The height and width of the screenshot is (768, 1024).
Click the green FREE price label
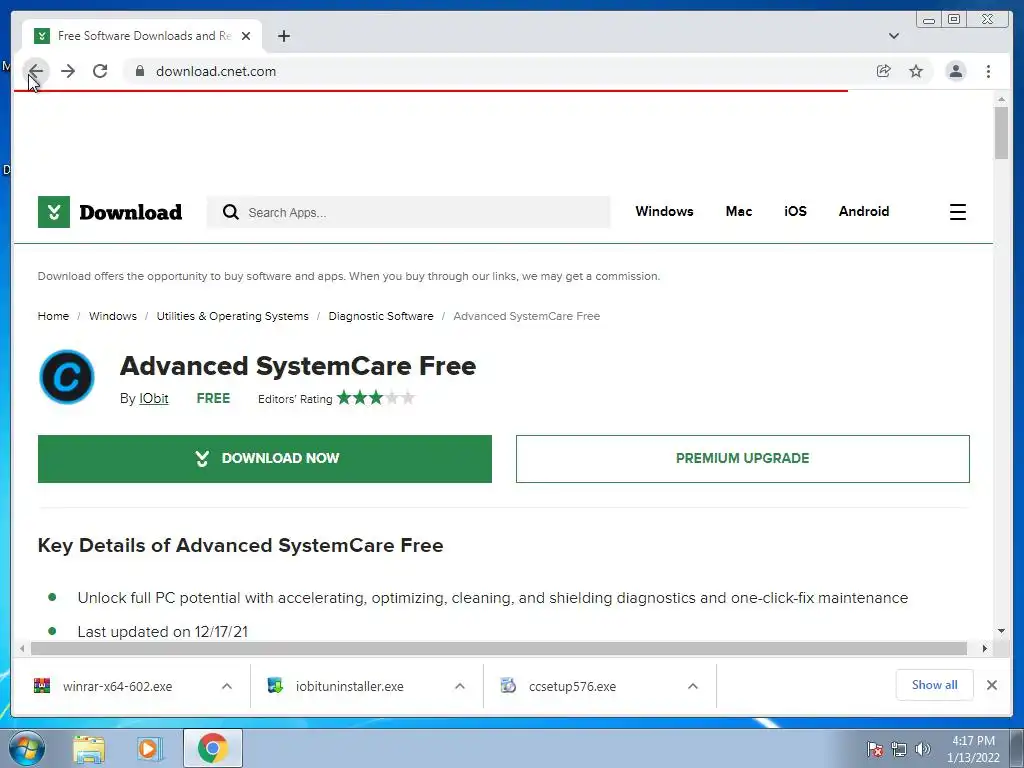pos(213,398)
